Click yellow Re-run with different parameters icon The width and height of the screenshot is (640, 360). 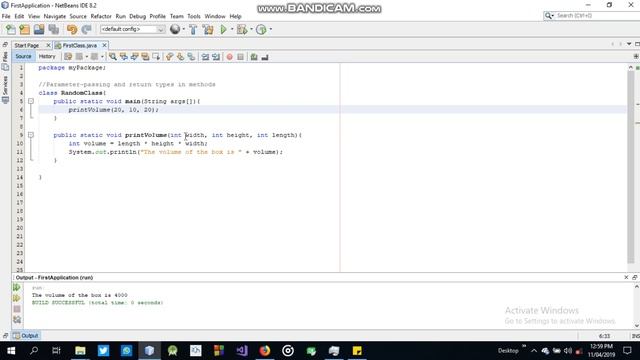coord(17,298)
